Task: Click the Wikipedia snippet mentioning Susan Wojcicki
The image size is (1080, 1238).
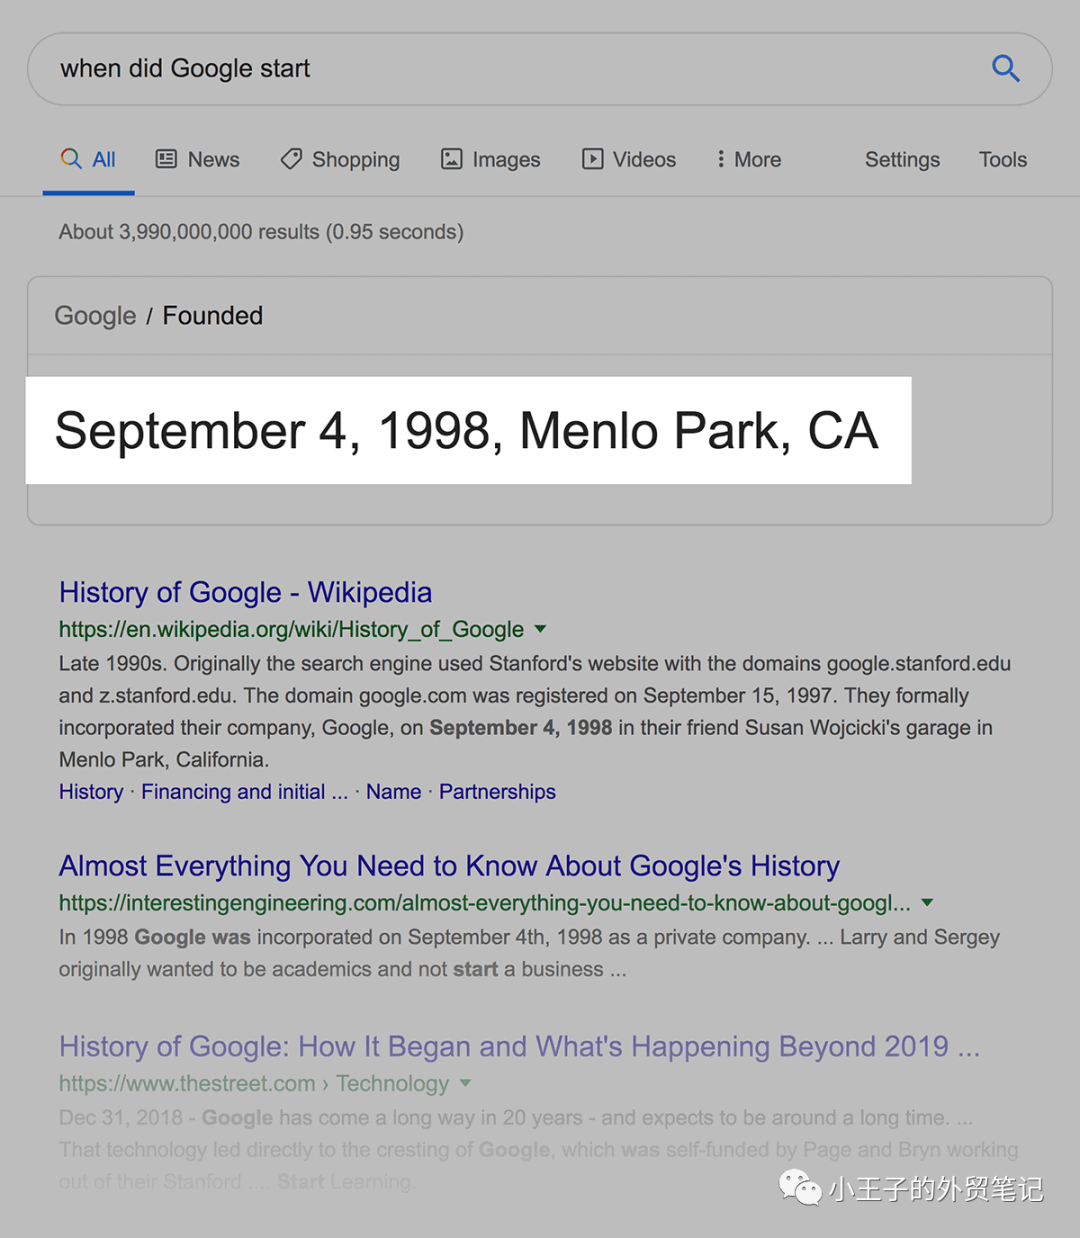Action: (x=535, y=712)
